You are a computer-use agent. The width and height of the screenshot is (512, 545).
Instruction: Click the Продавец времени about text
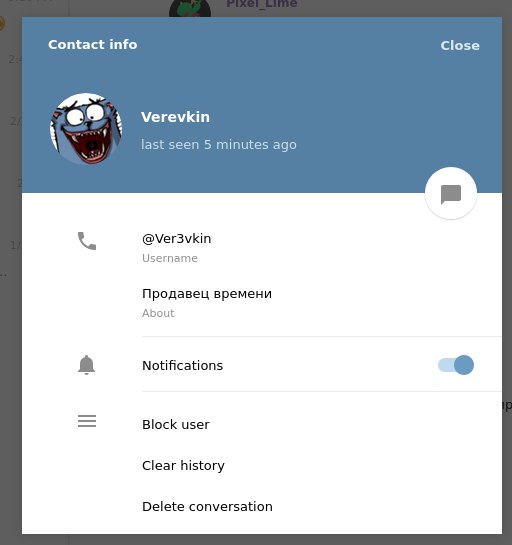207,294
